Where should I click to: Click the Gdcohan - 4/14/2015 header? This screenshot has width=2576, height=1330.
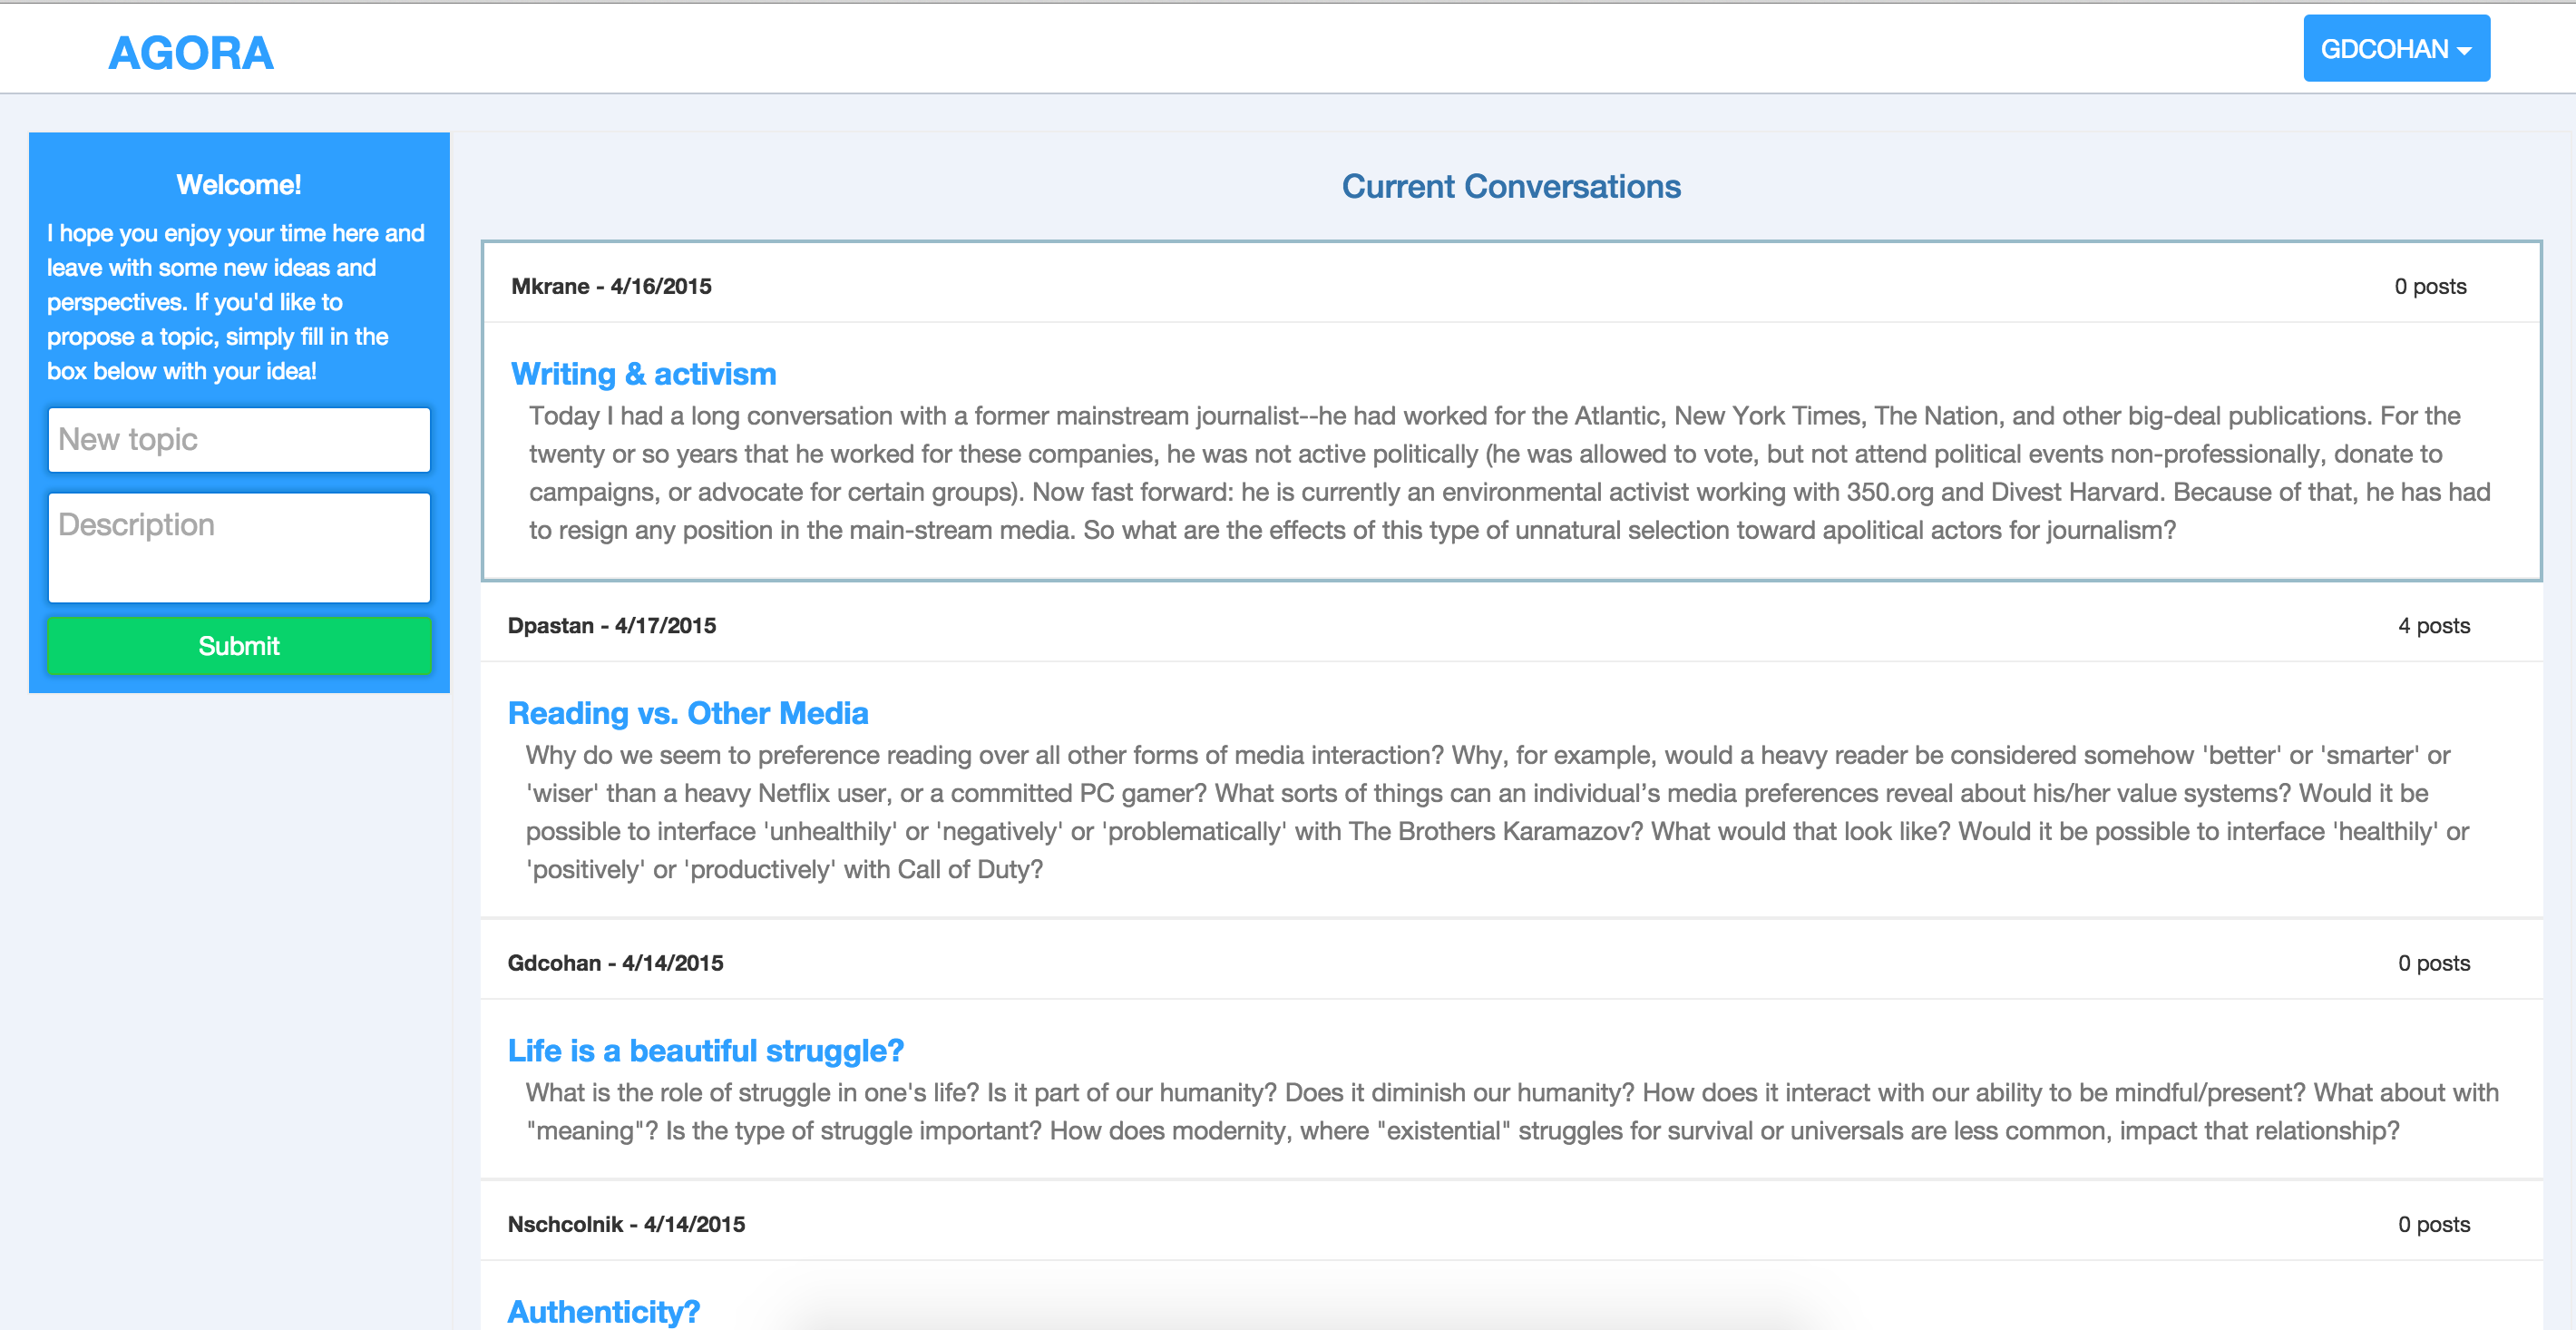(x=615, y=964)
